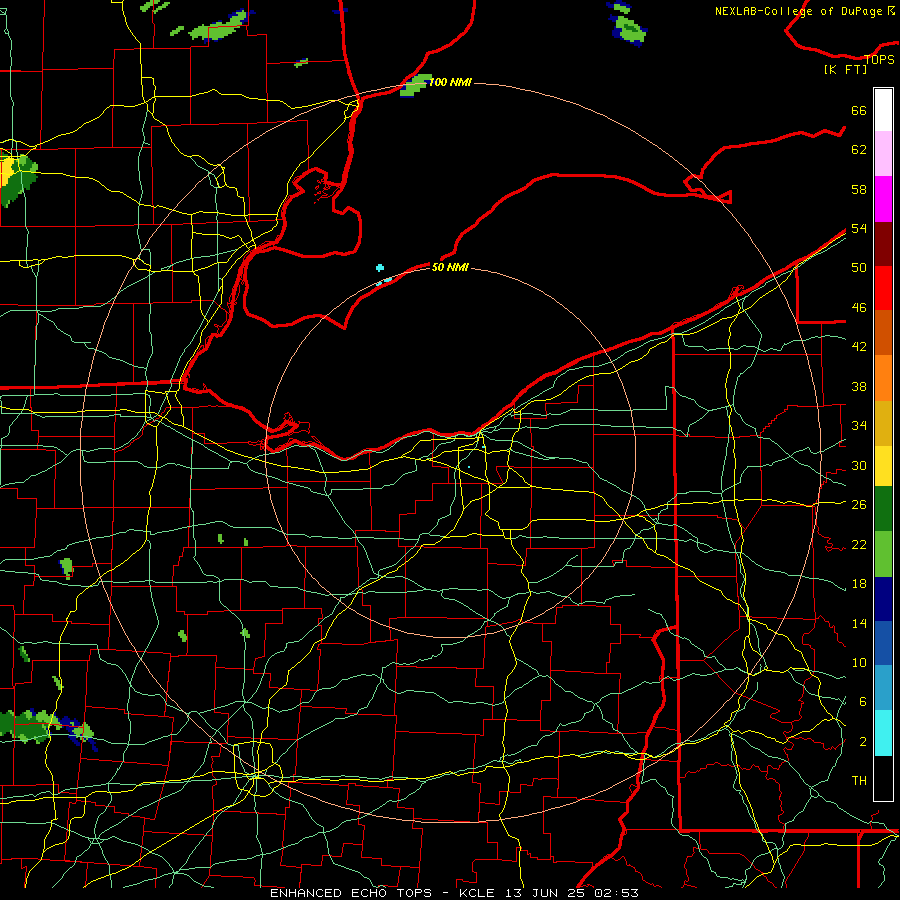Click the legend value "66"
Screen dimensions: 900x900
point(859,110)
